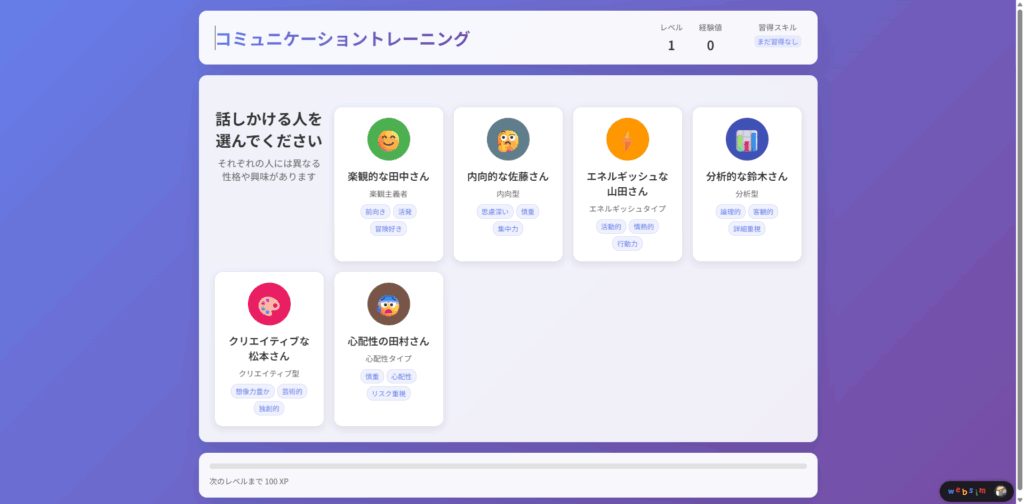1024x504 pixels.
Task: Click the pink palette avatar of 松本さん
Action: click(x=269, y=304)
